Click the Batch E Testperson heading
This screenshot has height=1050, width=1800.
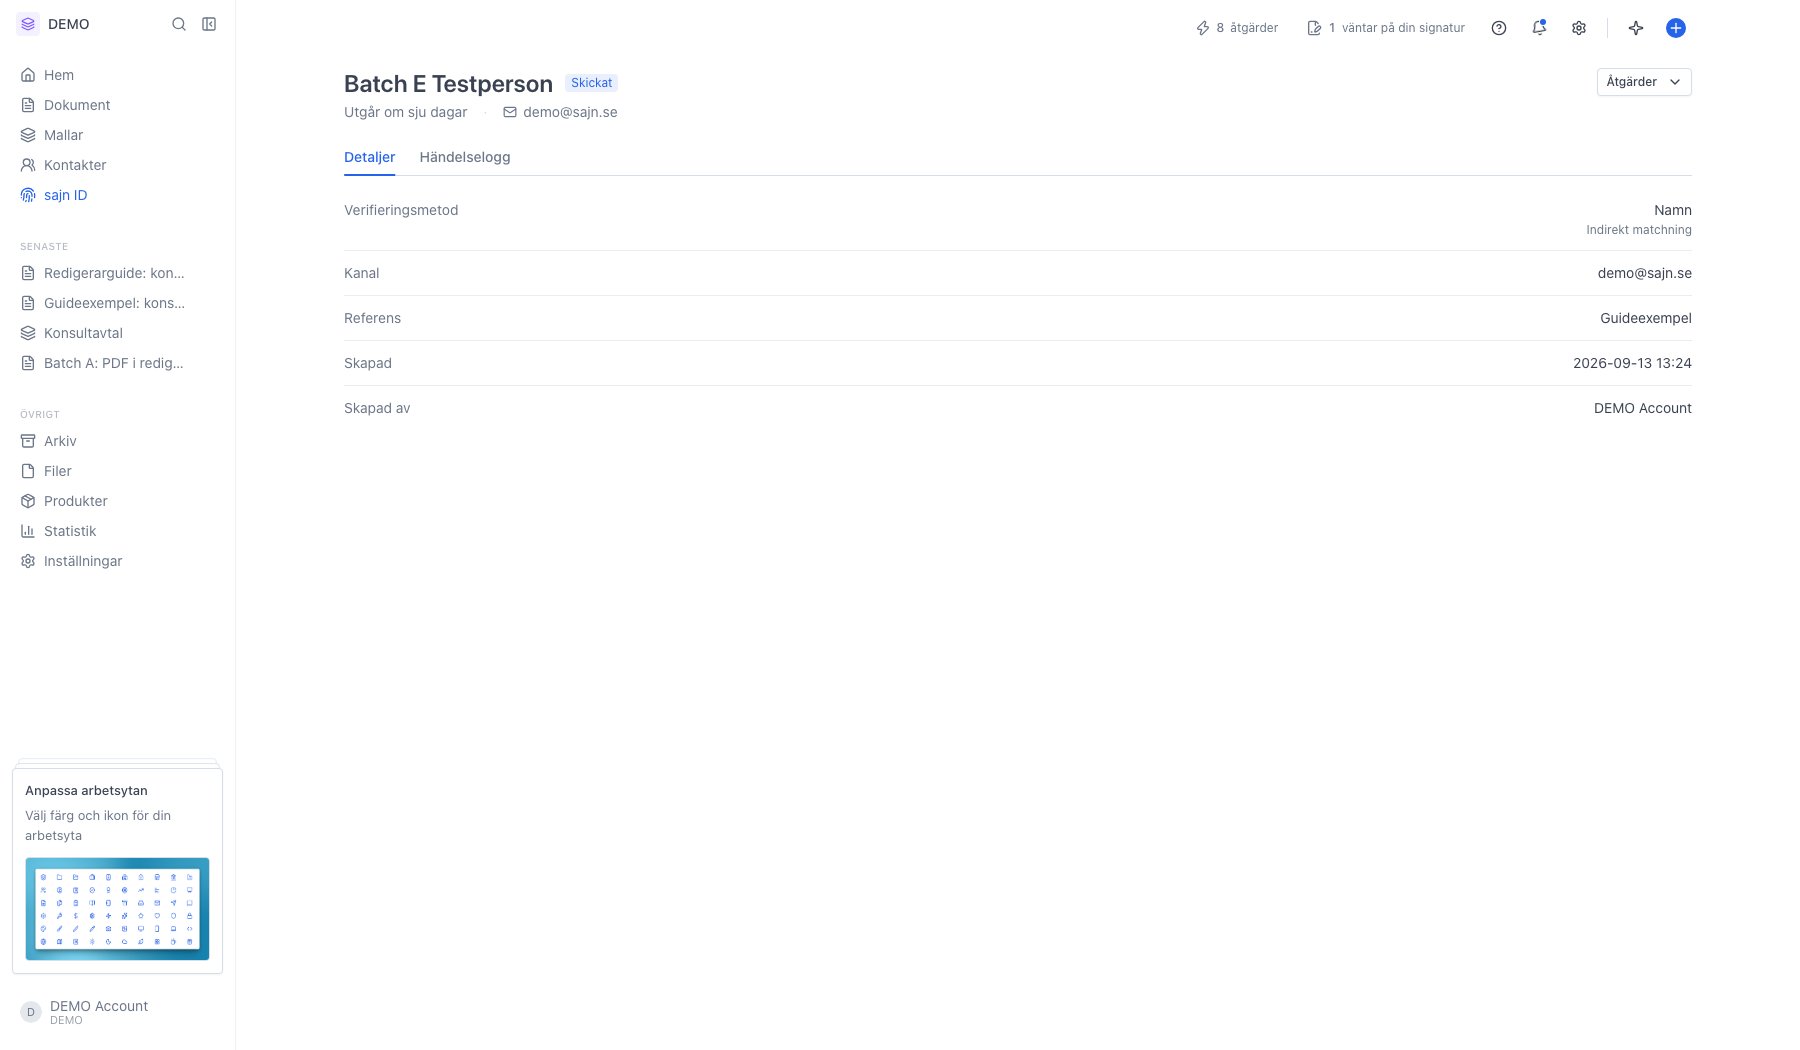(x=448, y=84)
